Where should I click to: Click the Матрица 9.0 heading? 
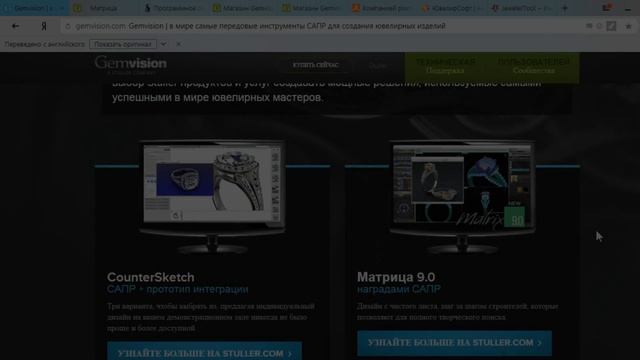(396, 277)
